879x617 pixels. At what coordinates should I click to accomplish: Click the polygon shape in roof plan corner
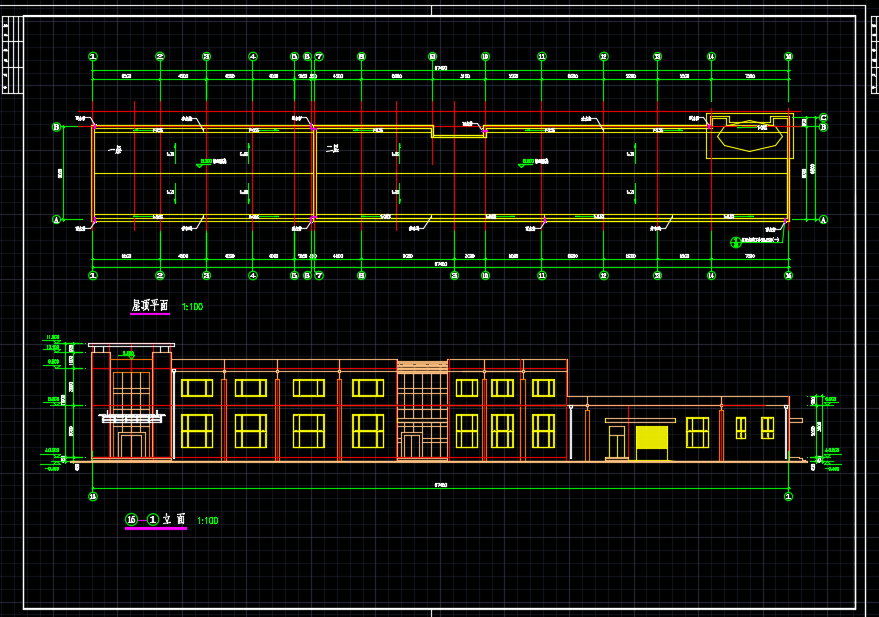pos(749,137)
